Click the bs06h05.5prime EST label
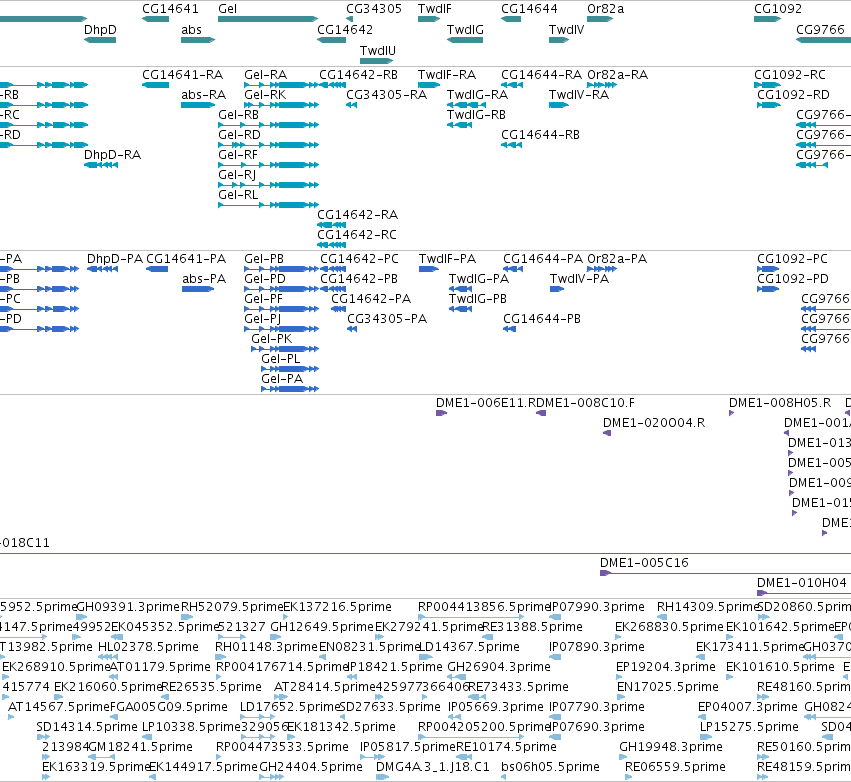Viewport: 851px width, 782px height. pos(550,767)
